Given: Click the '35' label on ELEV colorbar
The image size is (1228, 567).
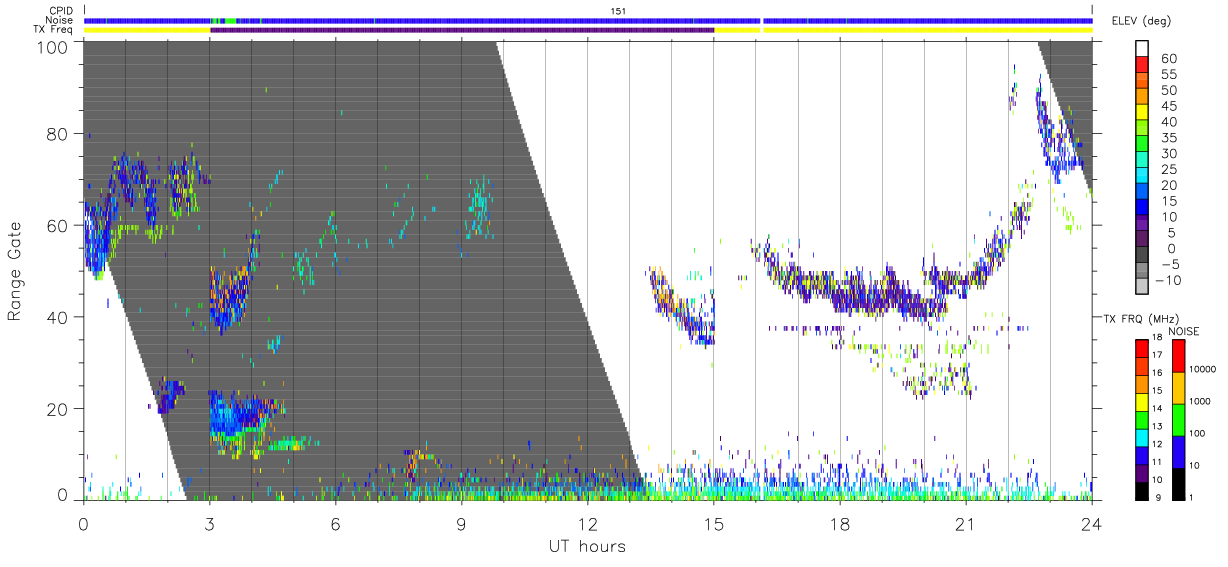Looking at the screenshot, I should click(1170, 138).
